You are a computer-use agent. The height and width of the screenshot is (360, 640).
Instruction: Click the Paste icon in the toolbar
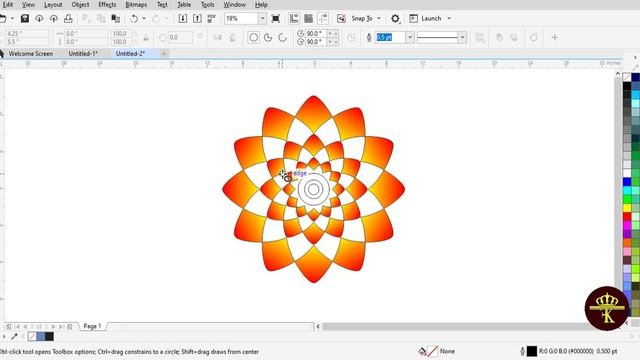point(116,18)
